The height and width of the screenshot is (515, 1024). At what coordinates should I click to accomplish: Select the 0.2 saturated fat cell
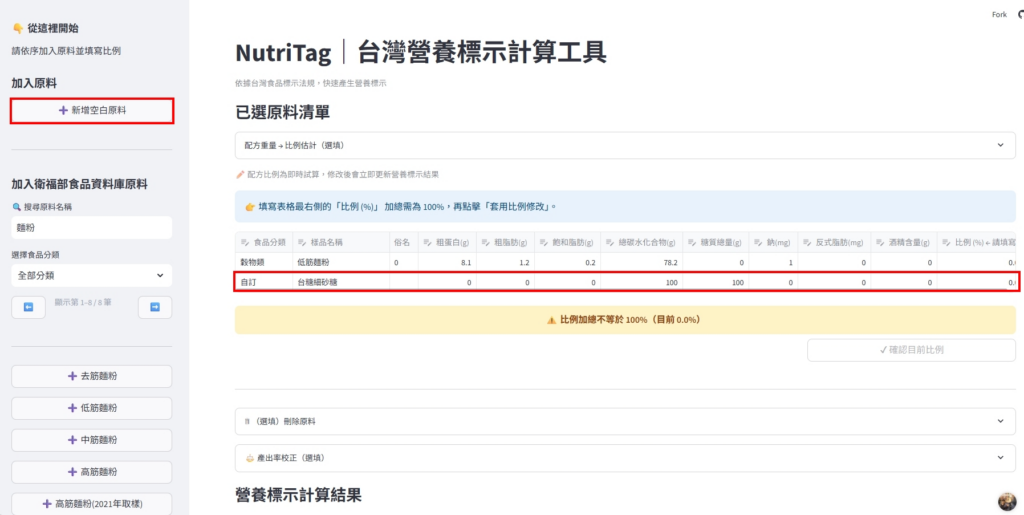tap(568, 262)
